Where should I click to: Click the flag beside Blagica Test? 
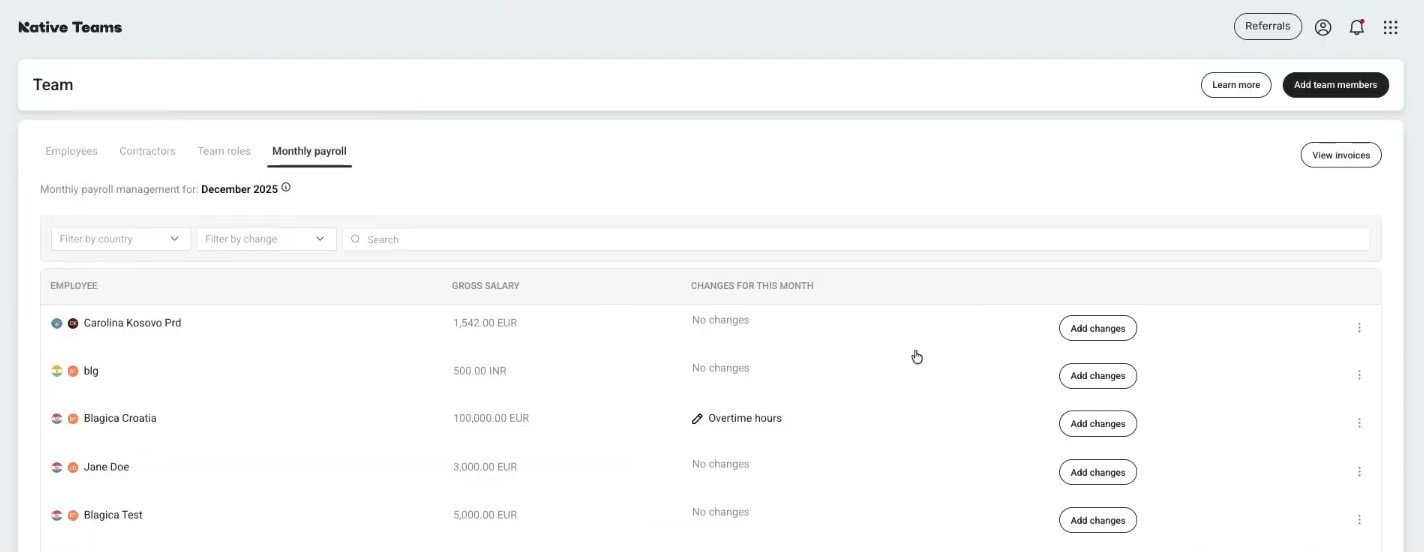[x=57, y=515]
